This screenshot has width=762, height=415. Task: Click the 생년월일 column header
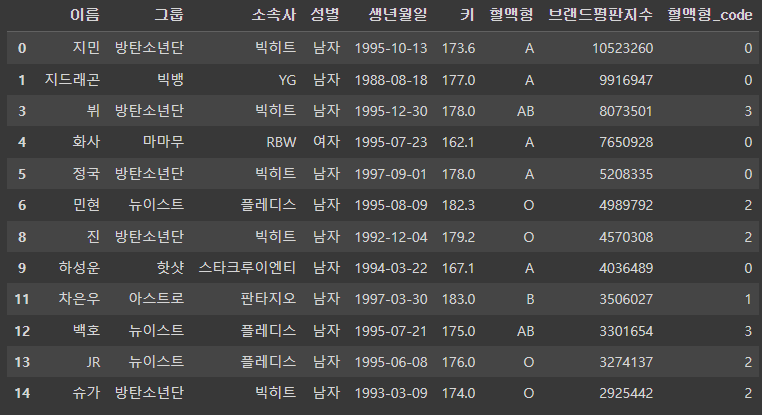tap(398, 15)
